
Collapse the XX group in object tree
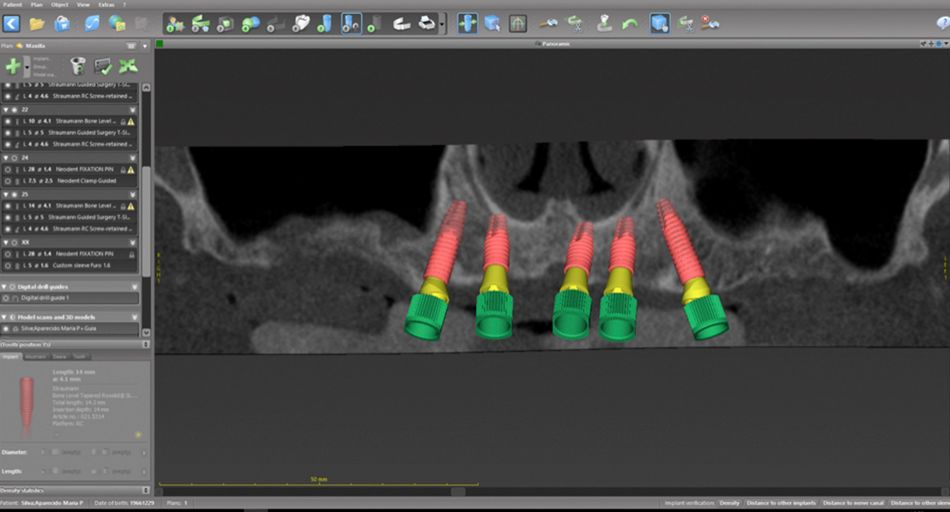(6, 242)
